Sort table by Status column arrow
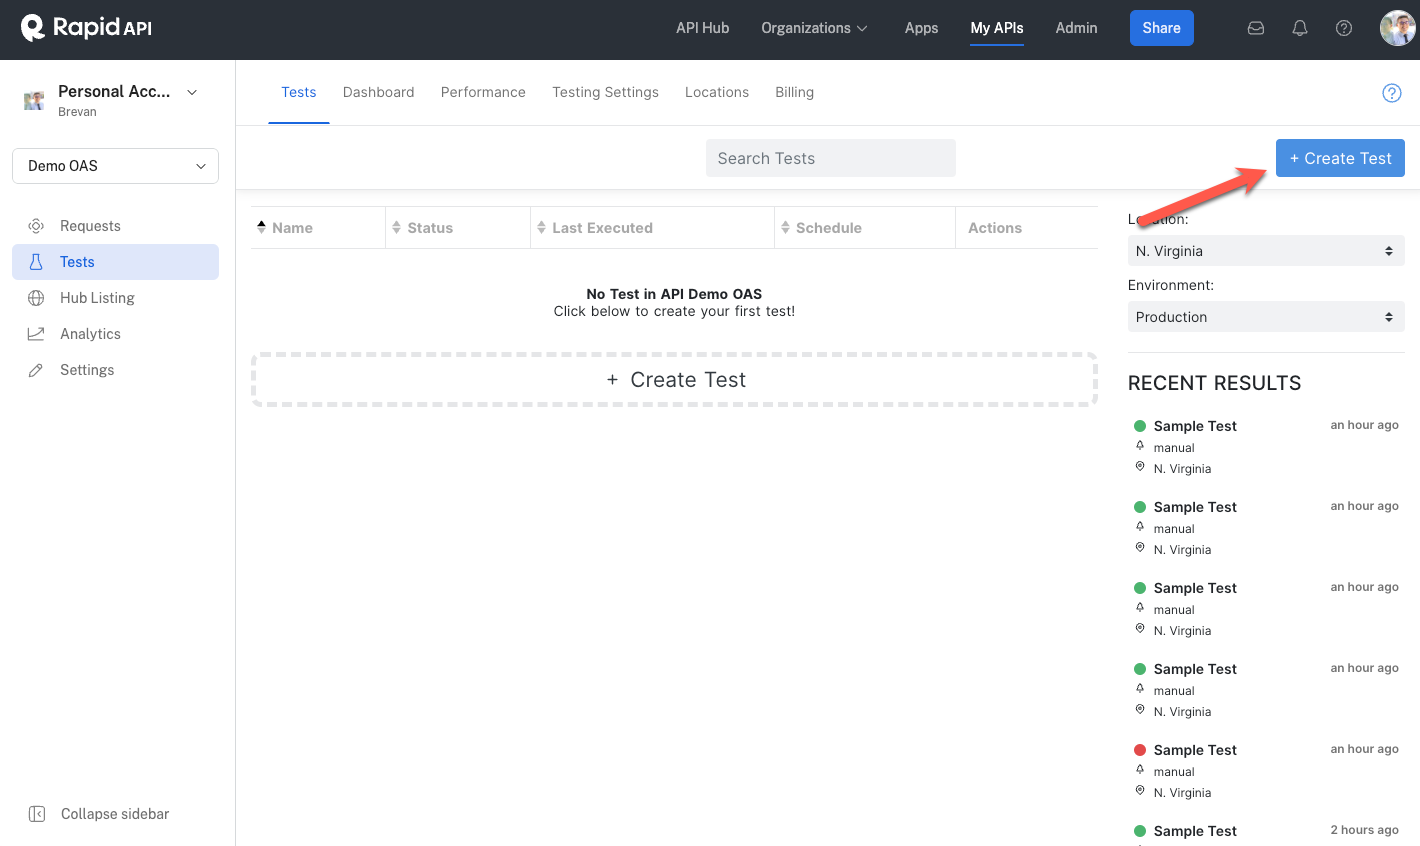The width and height of the screenshot is (1420, 846). pos(397,227)
